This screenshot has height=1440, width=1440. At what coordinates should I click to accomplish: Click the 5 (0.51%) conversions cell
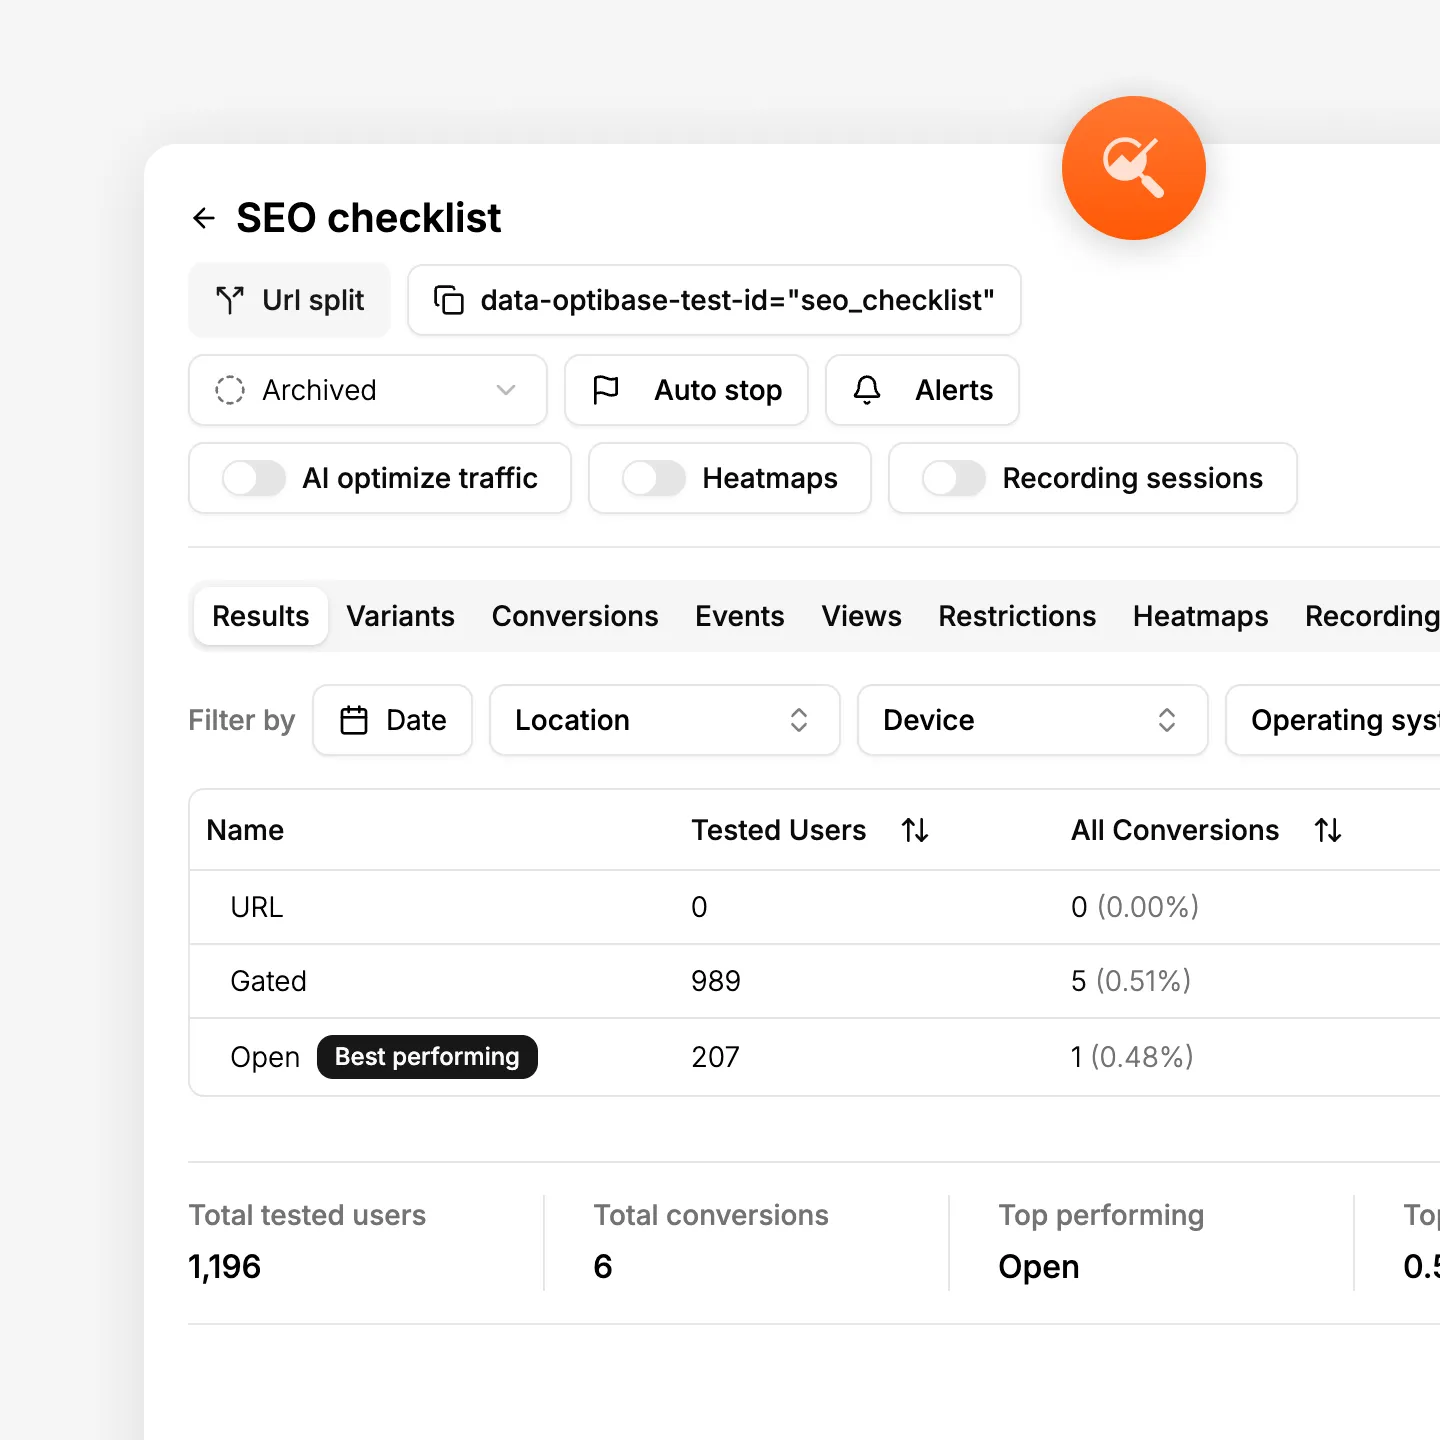pos(1131,981)
